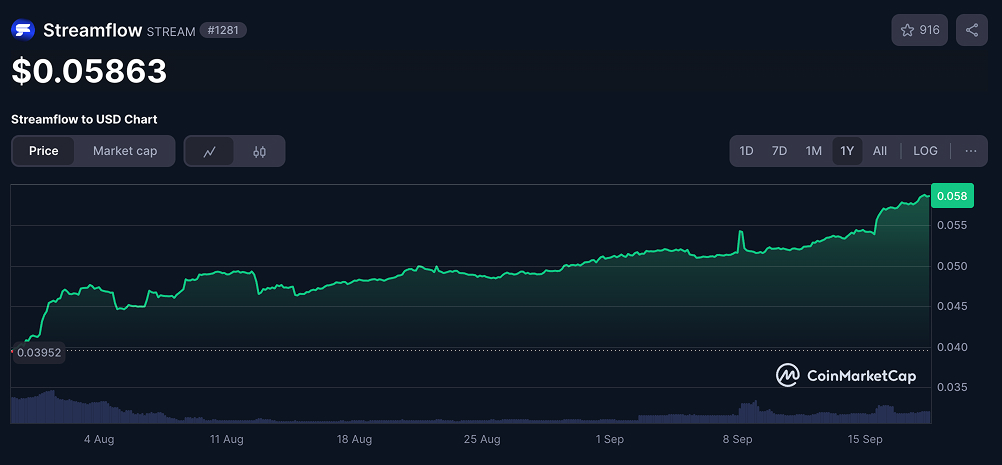
Task: Click the $0.05863 price value
Action: click(89, 71)
